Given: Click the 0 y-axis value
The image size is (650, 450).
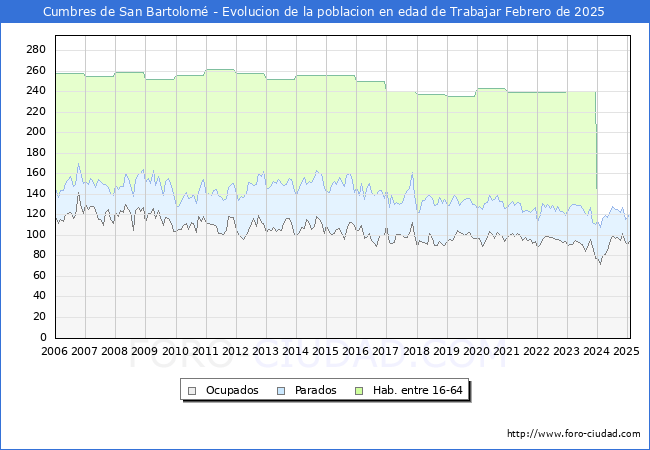Looking at the screenshot, I should point(43,337).
